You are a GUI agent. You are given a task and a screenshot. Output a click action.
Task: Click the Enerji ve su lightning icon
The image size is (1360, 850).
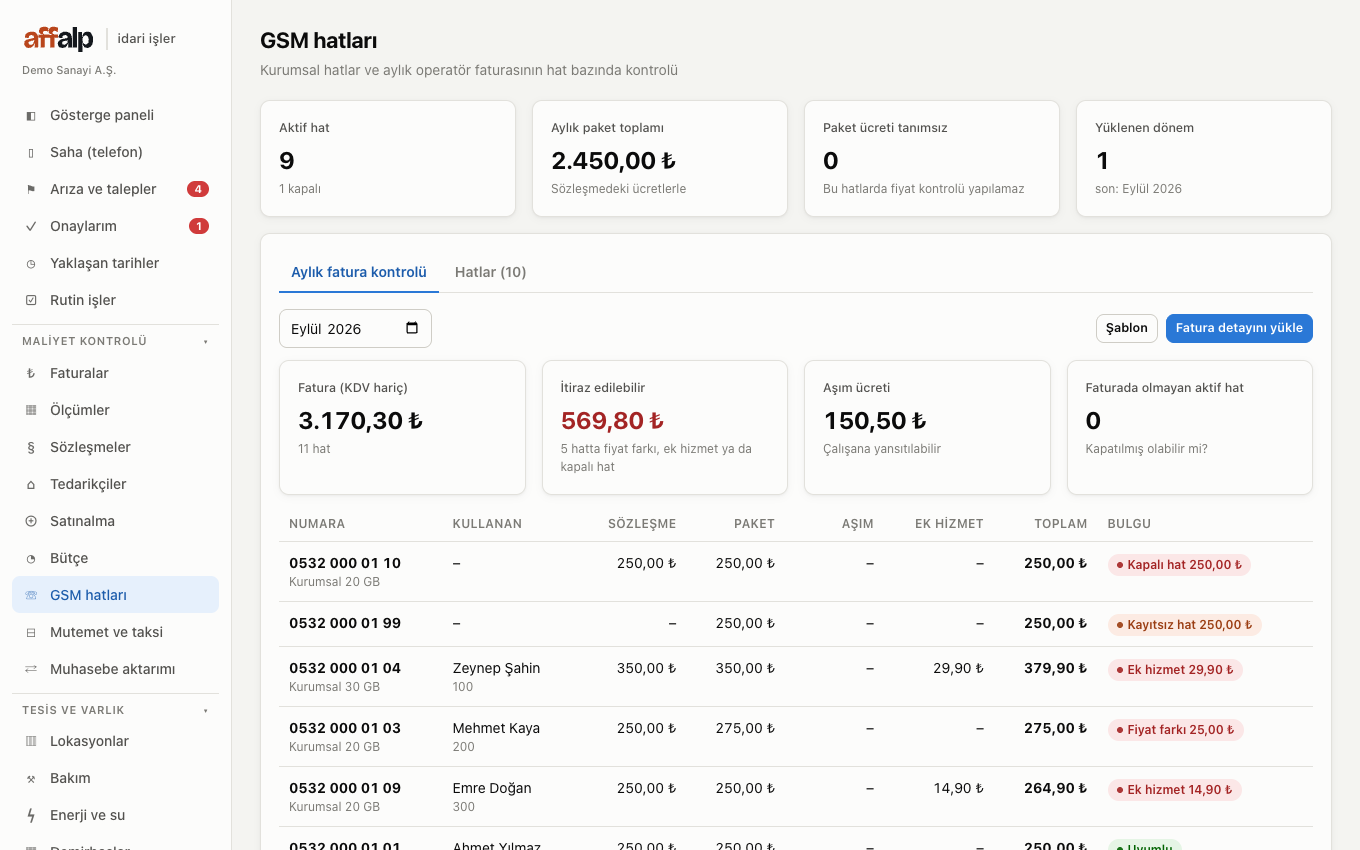click(x=31, y=816)
